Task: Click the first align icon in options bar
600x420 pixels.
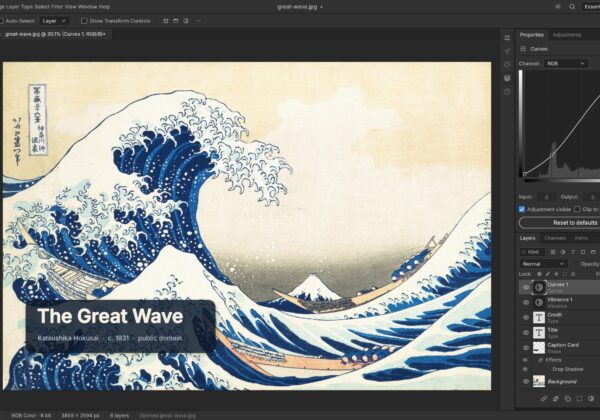Action: coord(166,21)
